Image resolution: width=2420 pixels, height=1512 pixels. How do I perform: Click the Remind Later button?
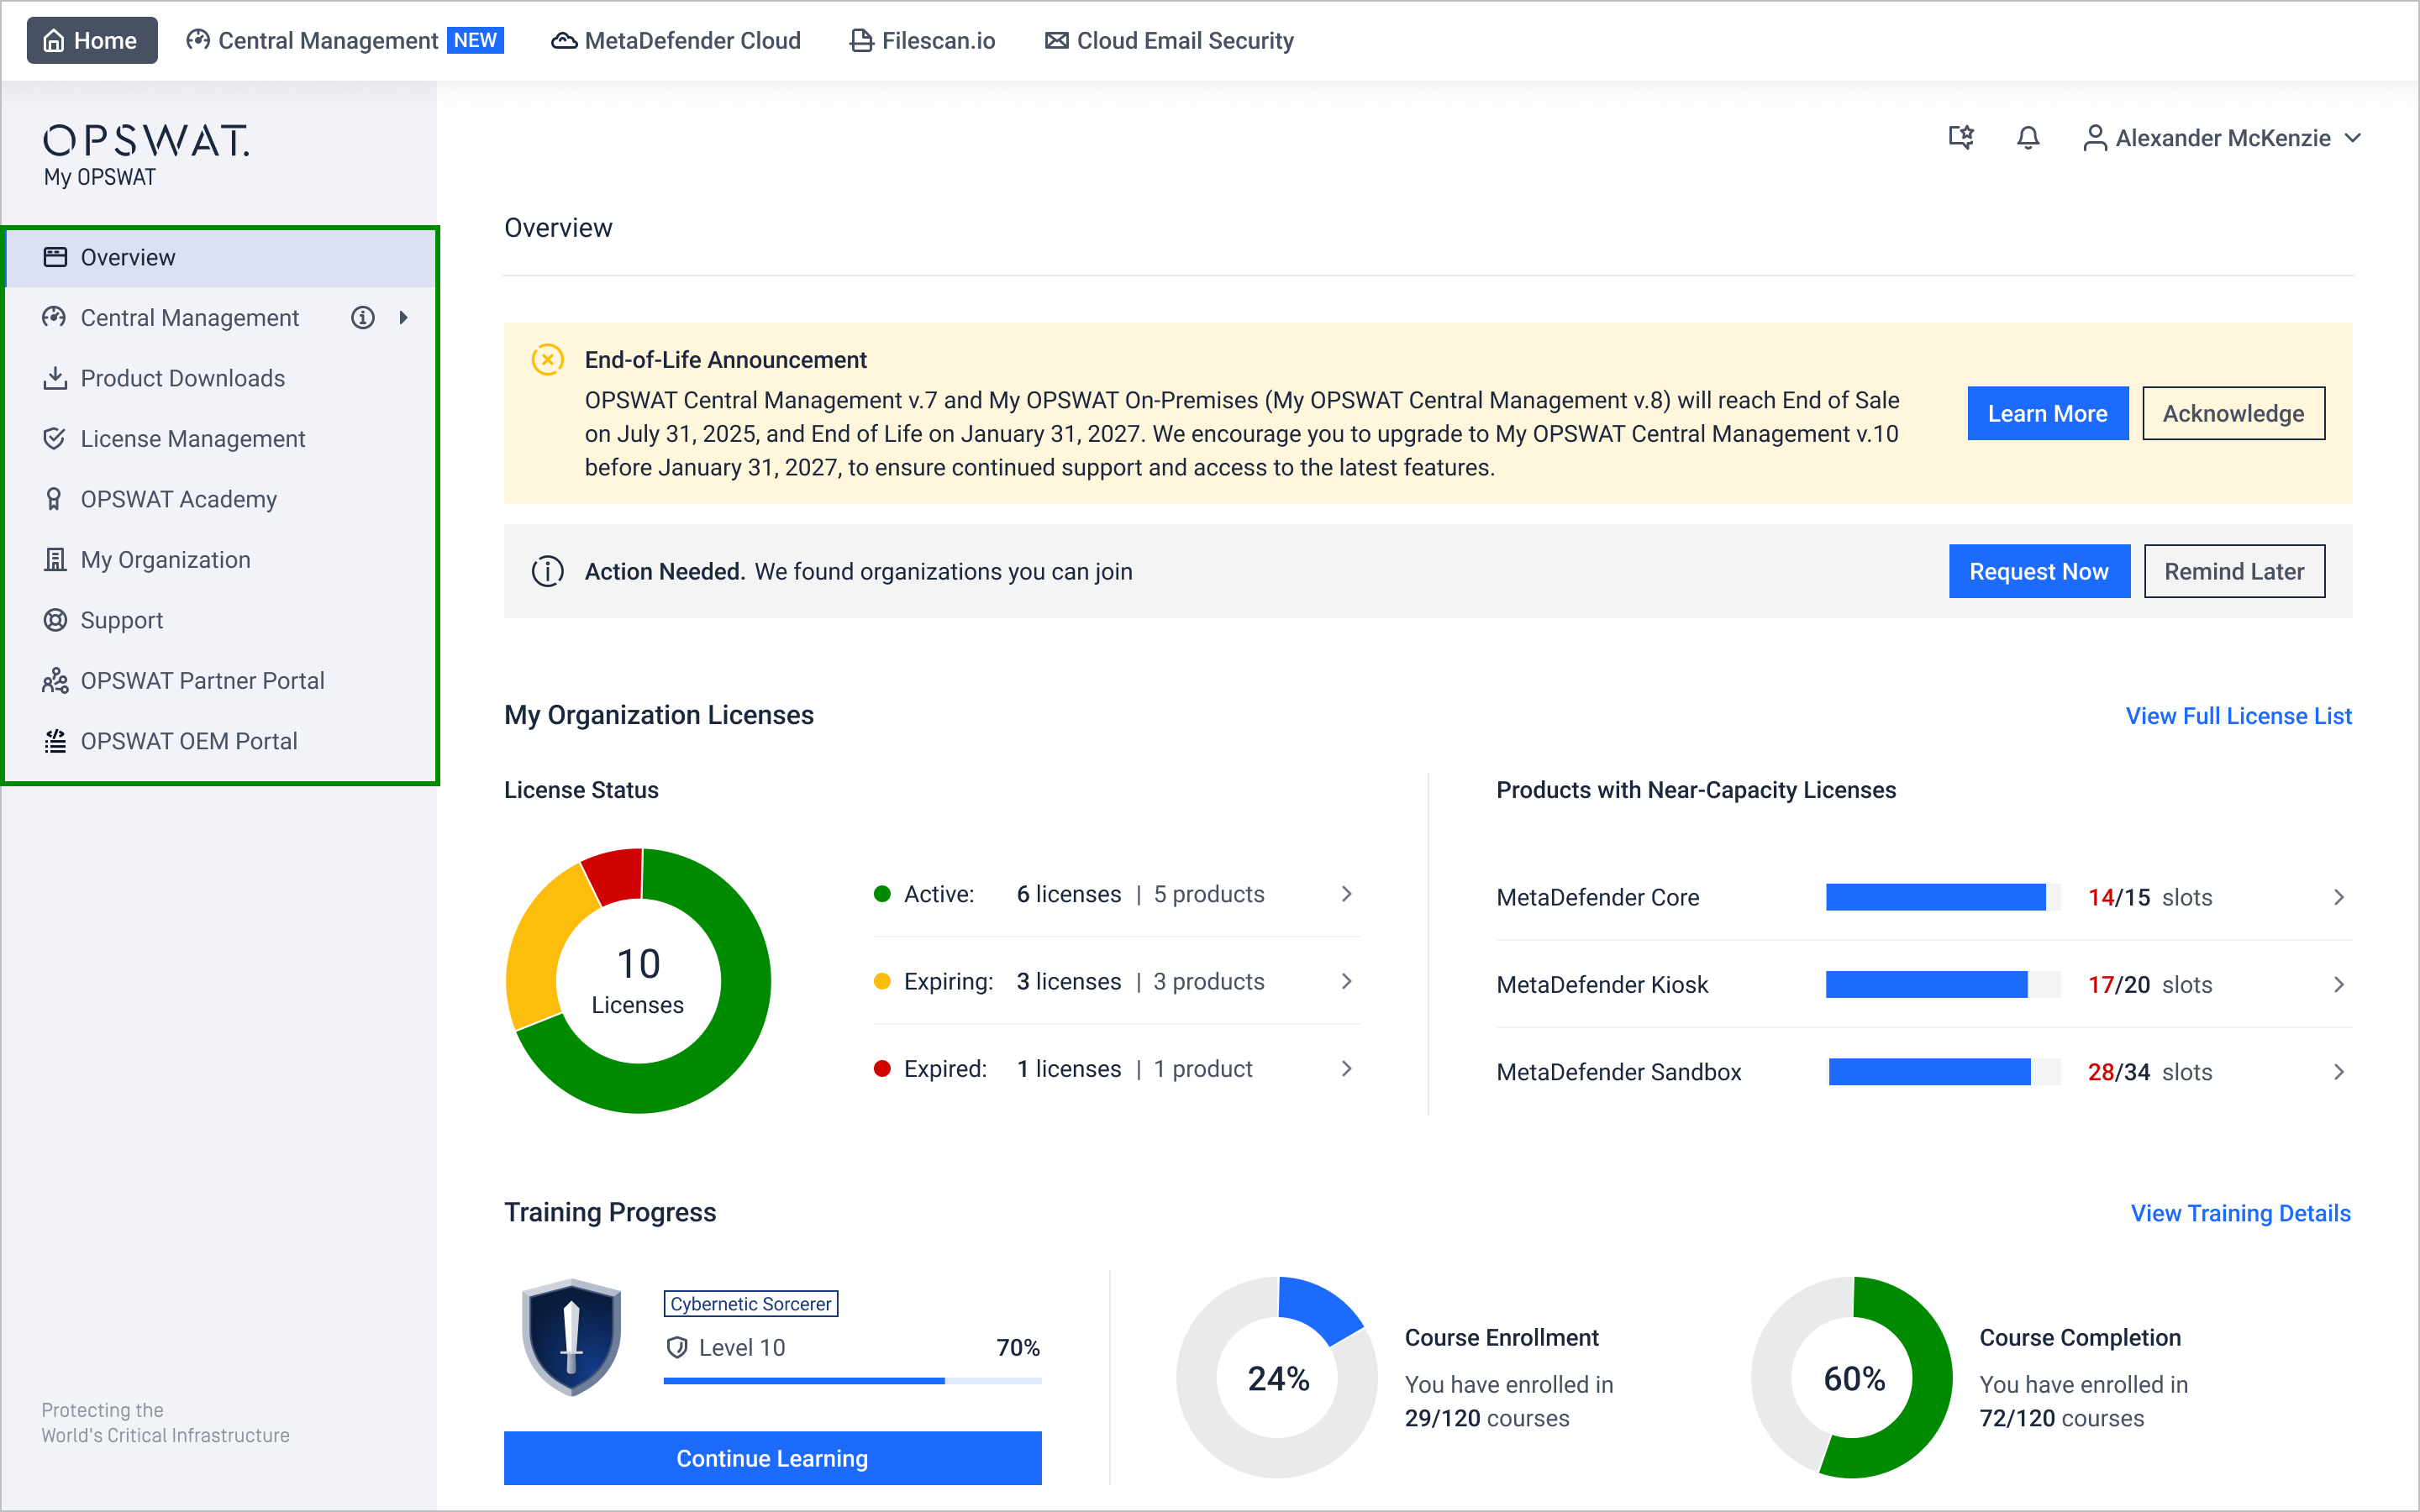(2234, 571)
